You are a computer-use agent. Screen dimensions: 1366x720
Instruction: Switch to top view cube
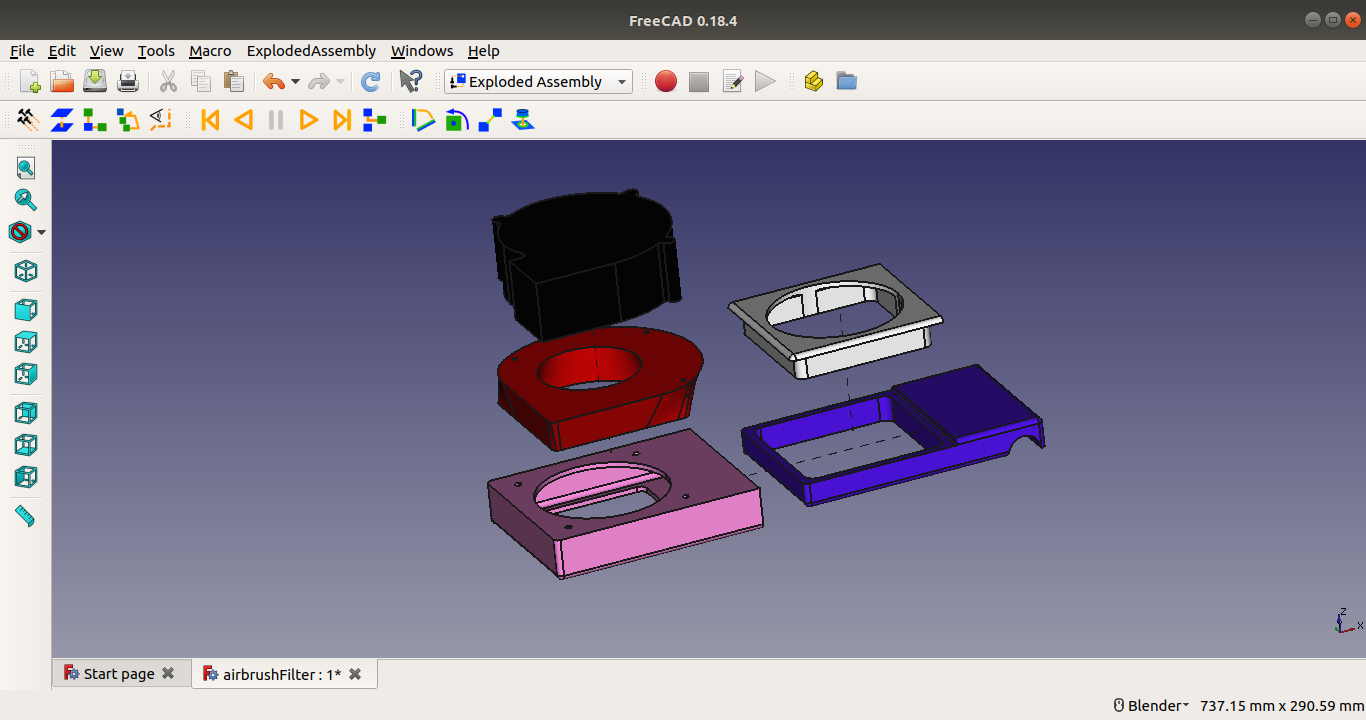pyautogui.click(x=26, y=342)
